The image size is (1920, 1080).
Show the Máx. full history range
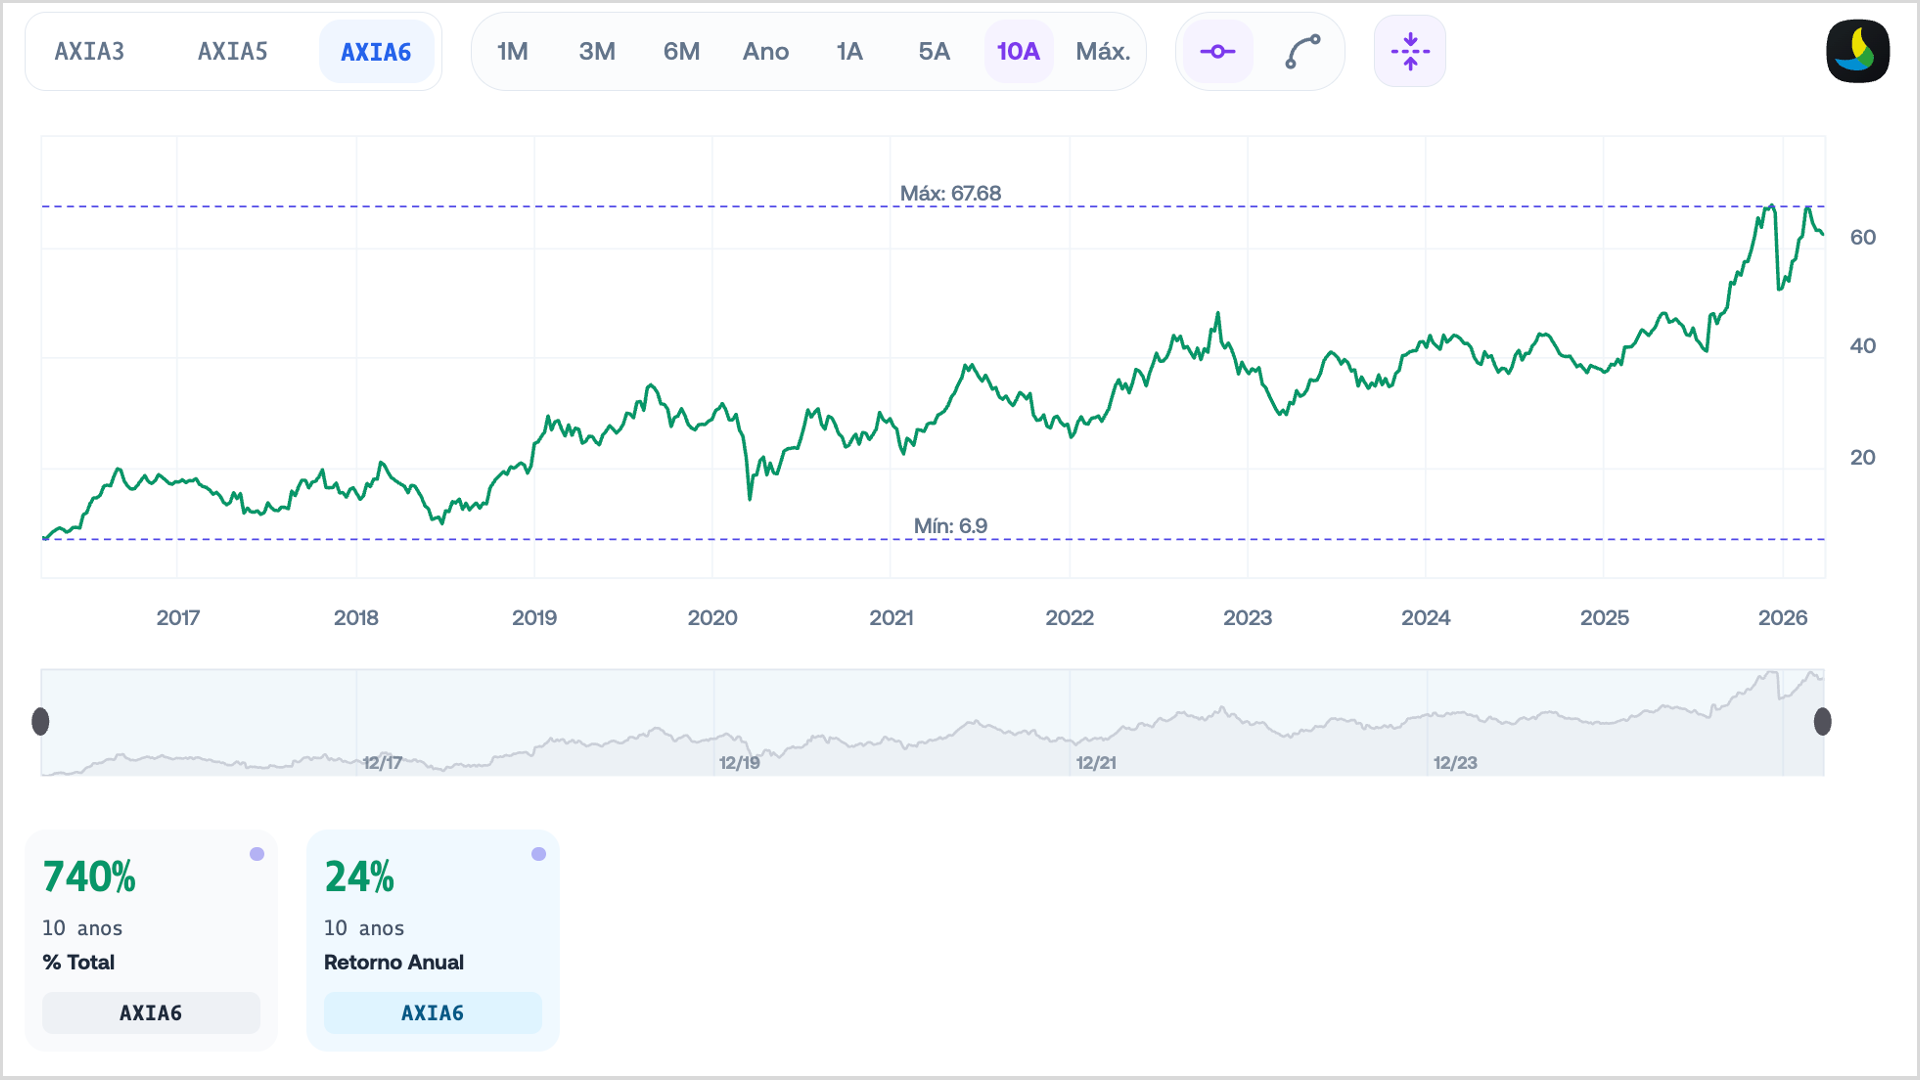pos(1102,52)
